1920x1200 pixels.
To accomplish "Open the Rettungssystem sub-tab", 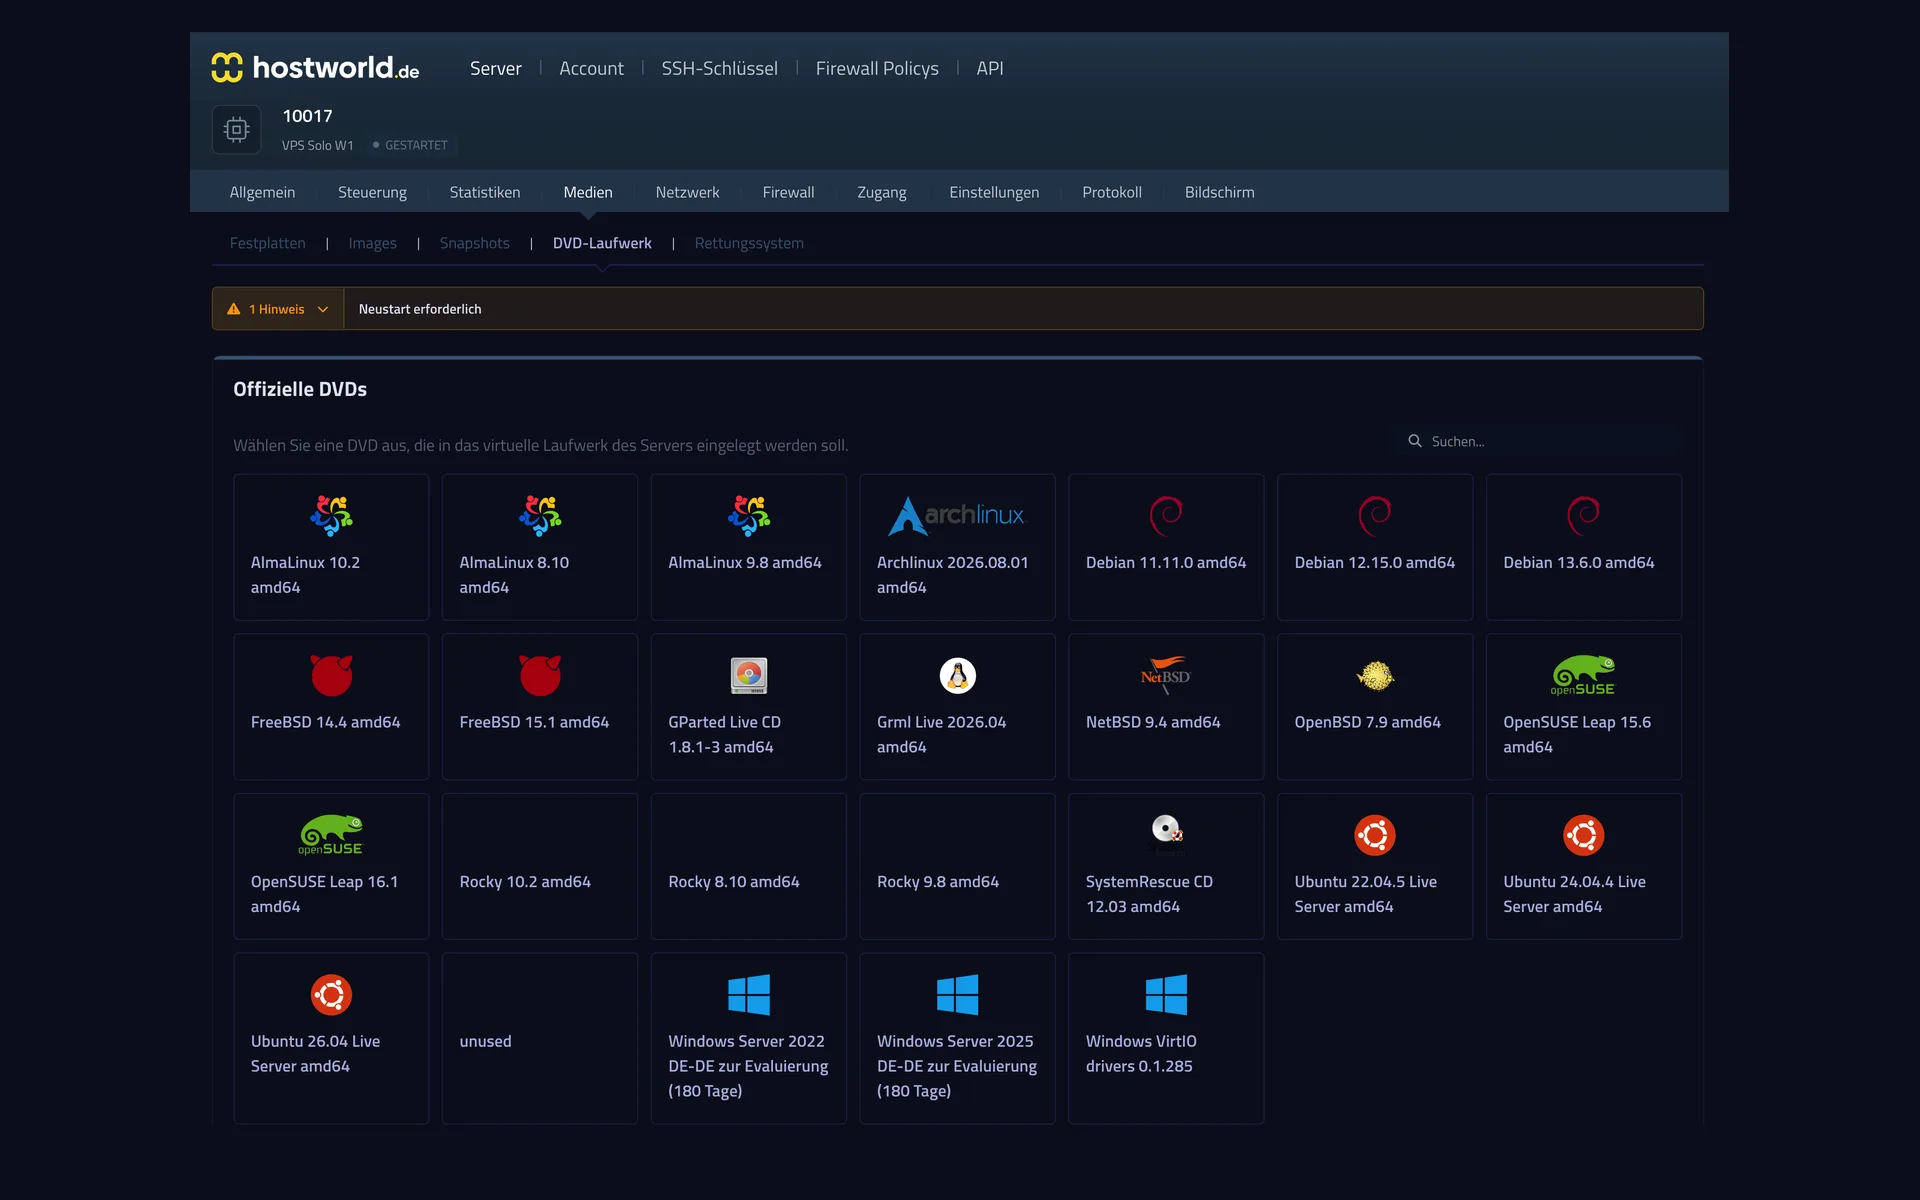I will [x=749, y=243].
